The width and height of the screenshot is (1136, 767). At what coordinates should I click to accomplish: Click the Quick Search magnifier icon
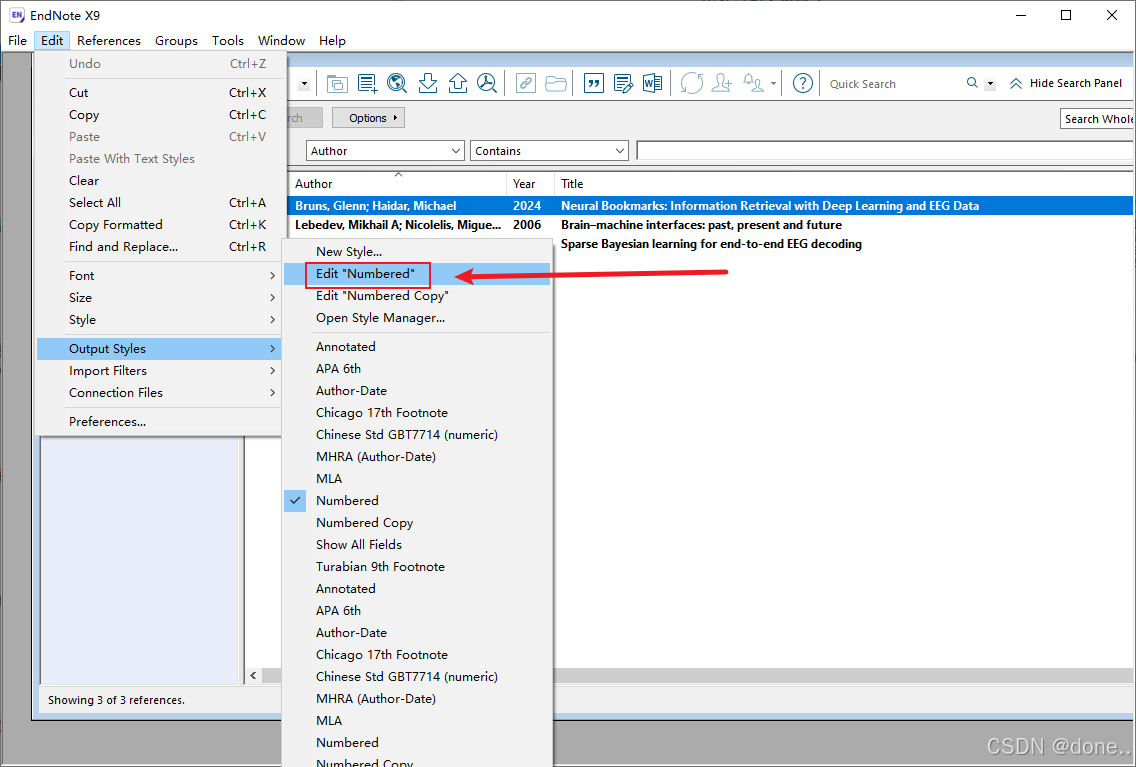[x=972, y=83]
